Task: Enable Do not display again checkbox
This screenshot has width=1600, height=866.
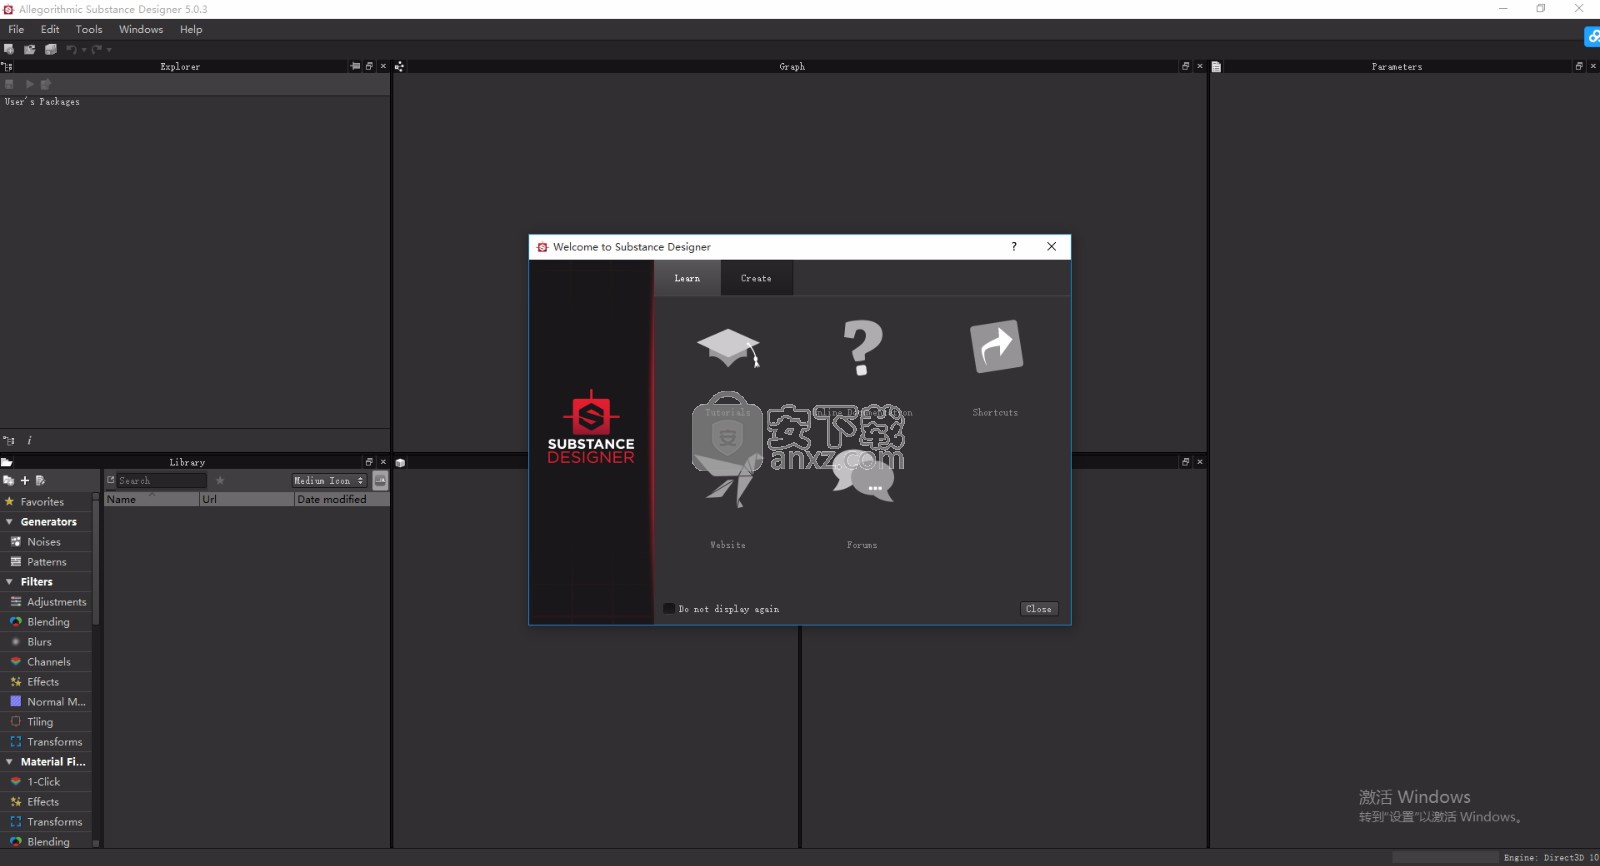Action: pyautogui.click(x=669, y=608)
